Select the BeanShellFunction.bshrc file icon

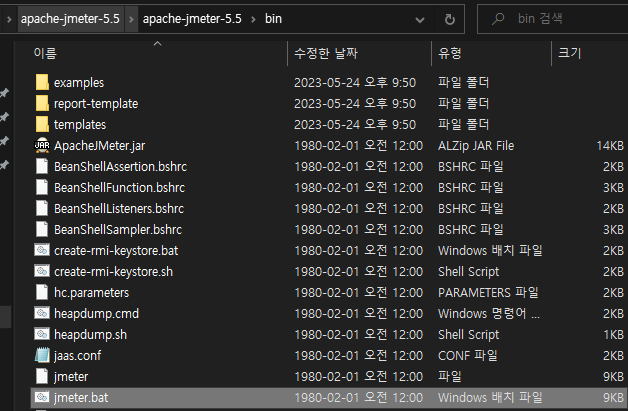pos(42,187)
